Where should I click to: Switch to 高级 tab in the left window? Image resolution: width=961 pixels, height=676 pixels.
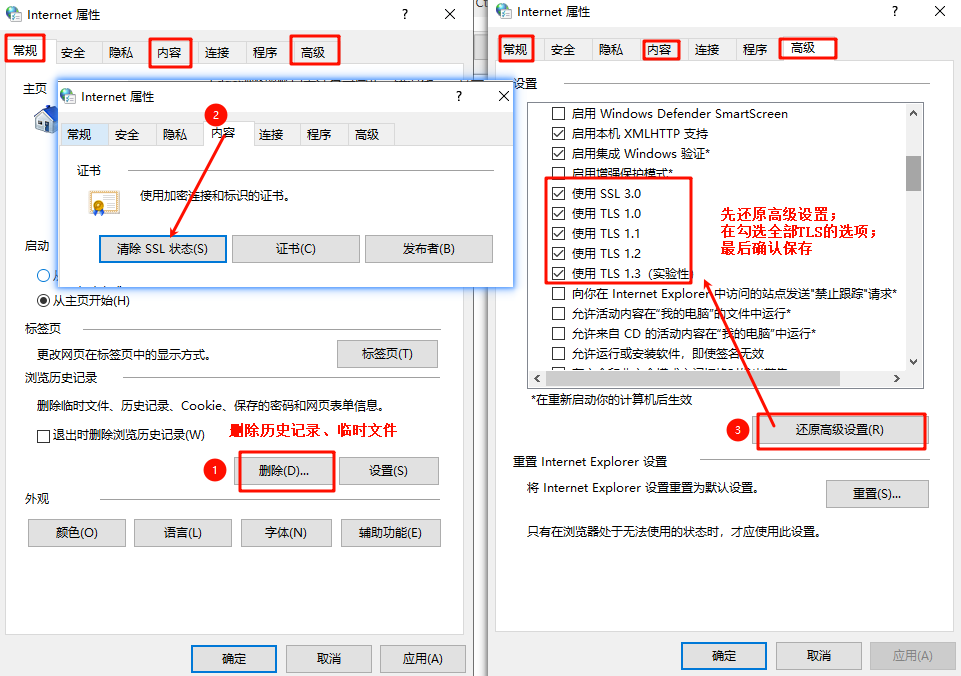pos(313,53)
